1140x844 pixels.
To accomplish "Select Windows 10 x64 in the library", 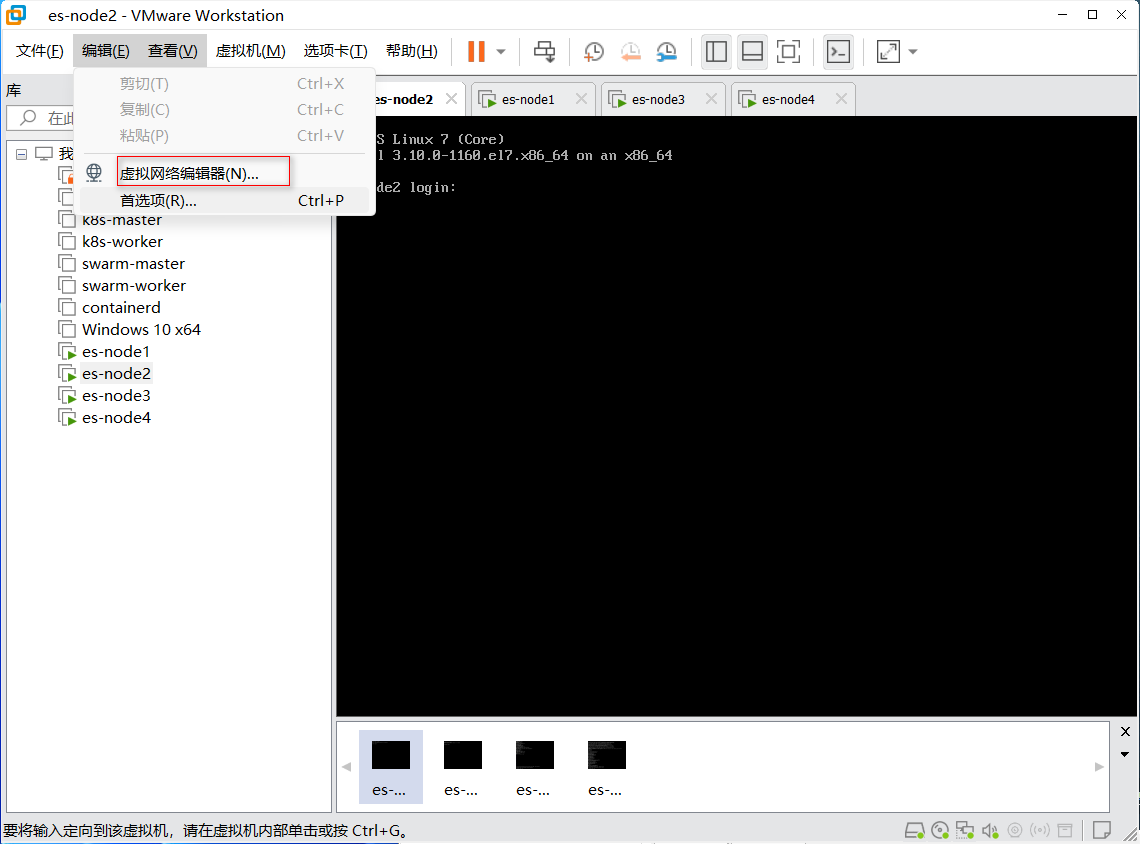I will (x=141, y=329).
